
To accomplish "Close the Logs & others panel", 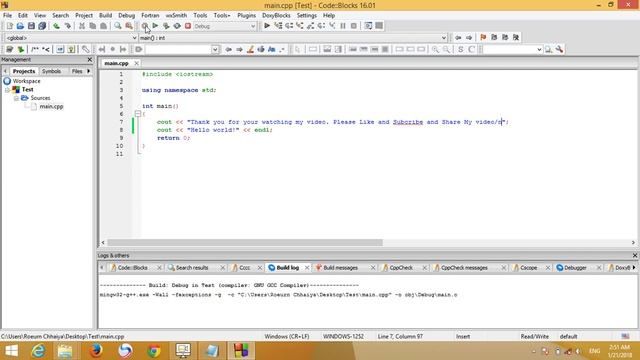I will coord(635,256).
